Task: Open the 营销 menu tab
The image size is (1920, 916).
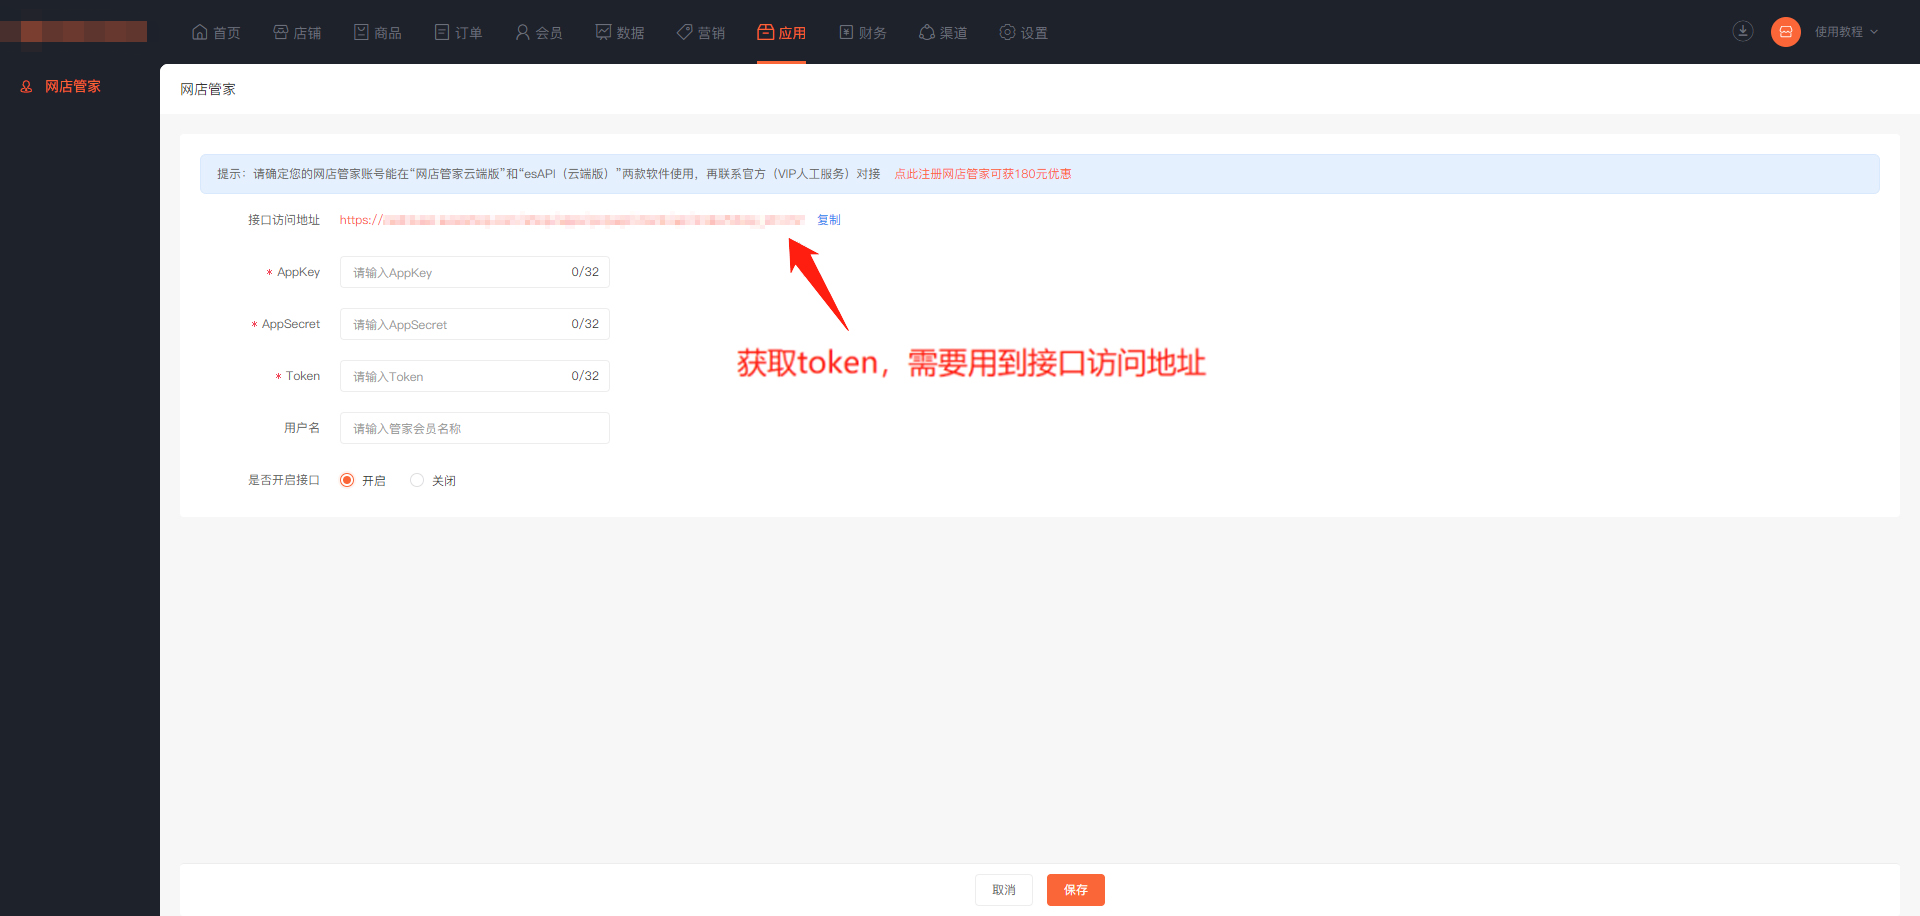Action: click(701, 32)
